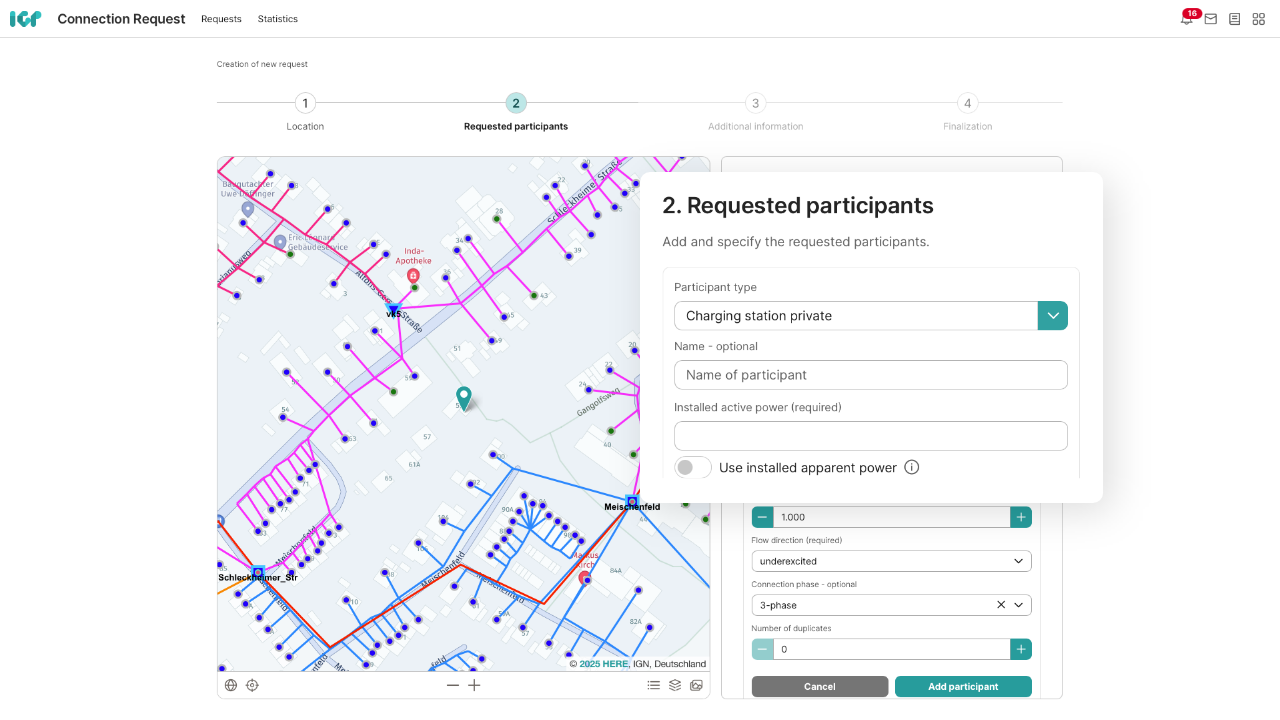Open the mail envelope icon
The width and height of the screenshot is (1280, 720).
1210,19
